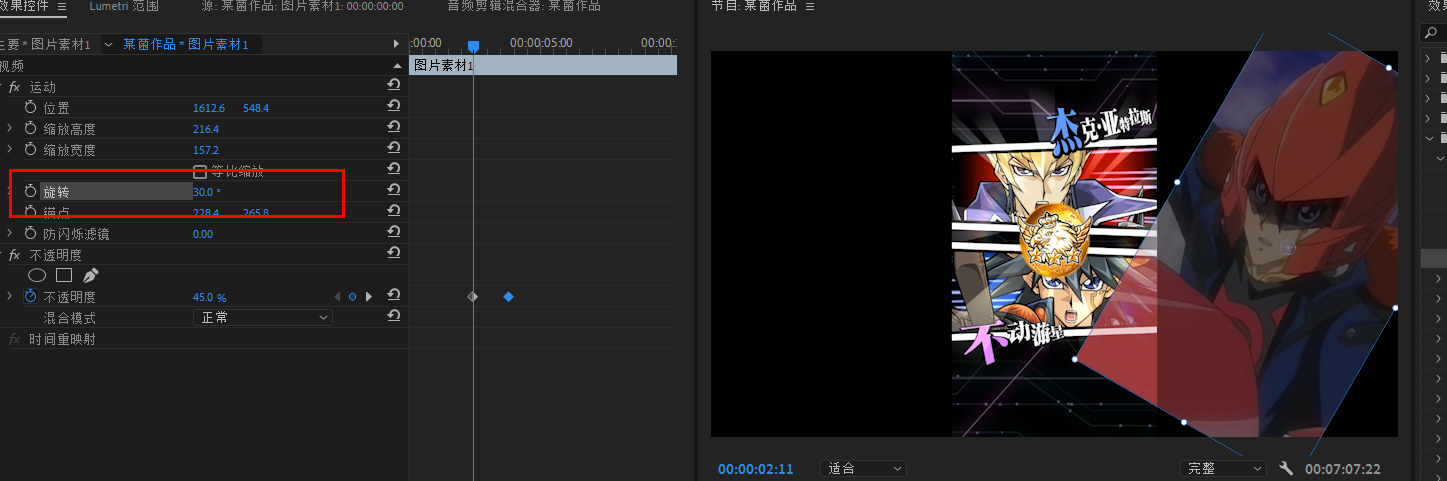1447x481 pixels.
Task: Click the 旋转 value 30.0 °
Action: pos(207,192)
